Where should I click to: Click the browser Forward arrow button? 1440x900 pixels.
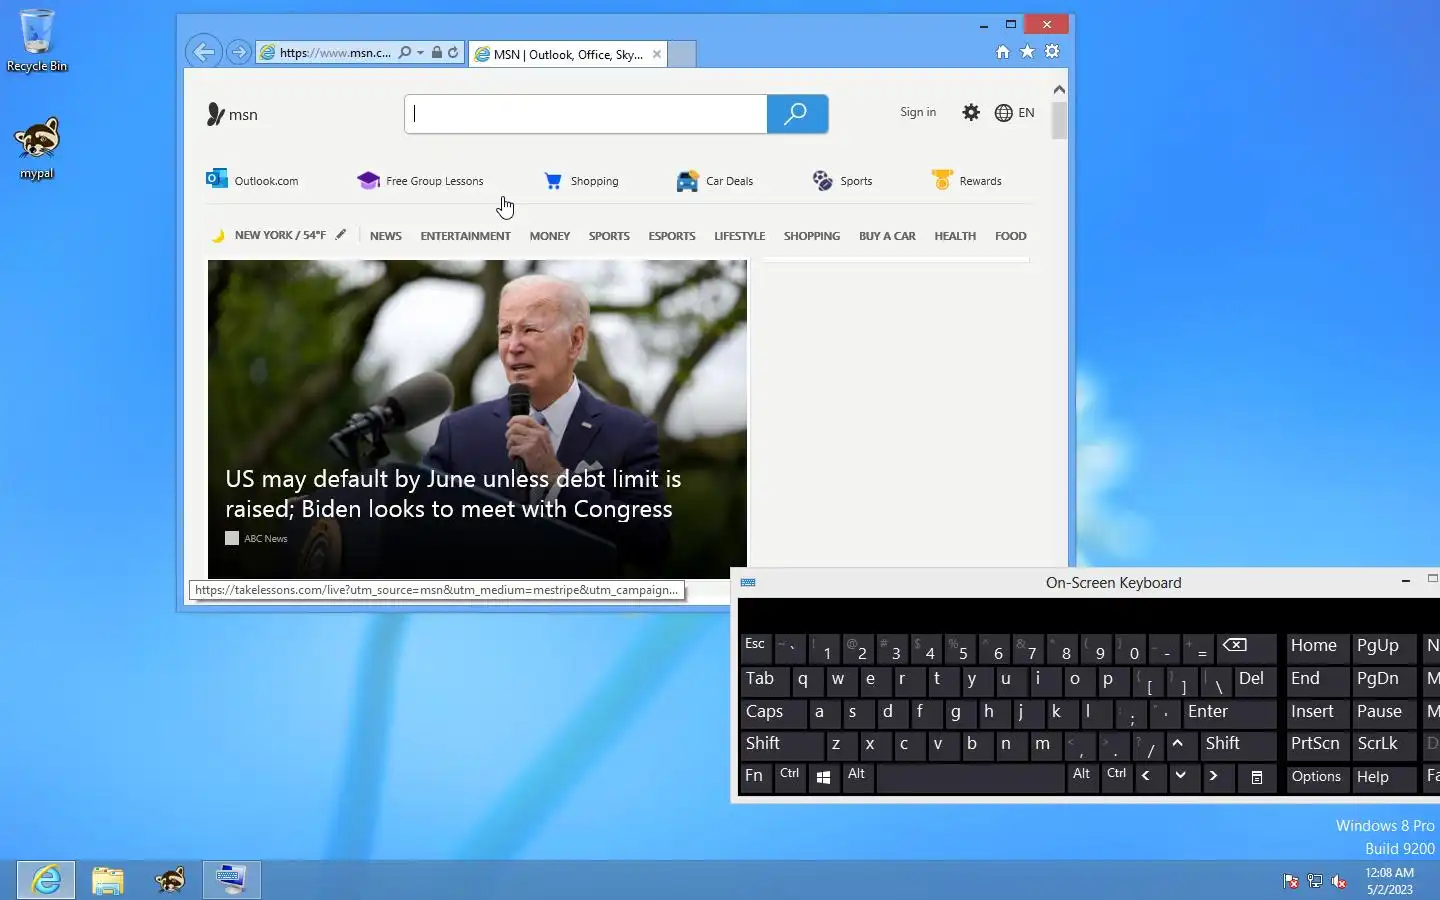(238, 52)
